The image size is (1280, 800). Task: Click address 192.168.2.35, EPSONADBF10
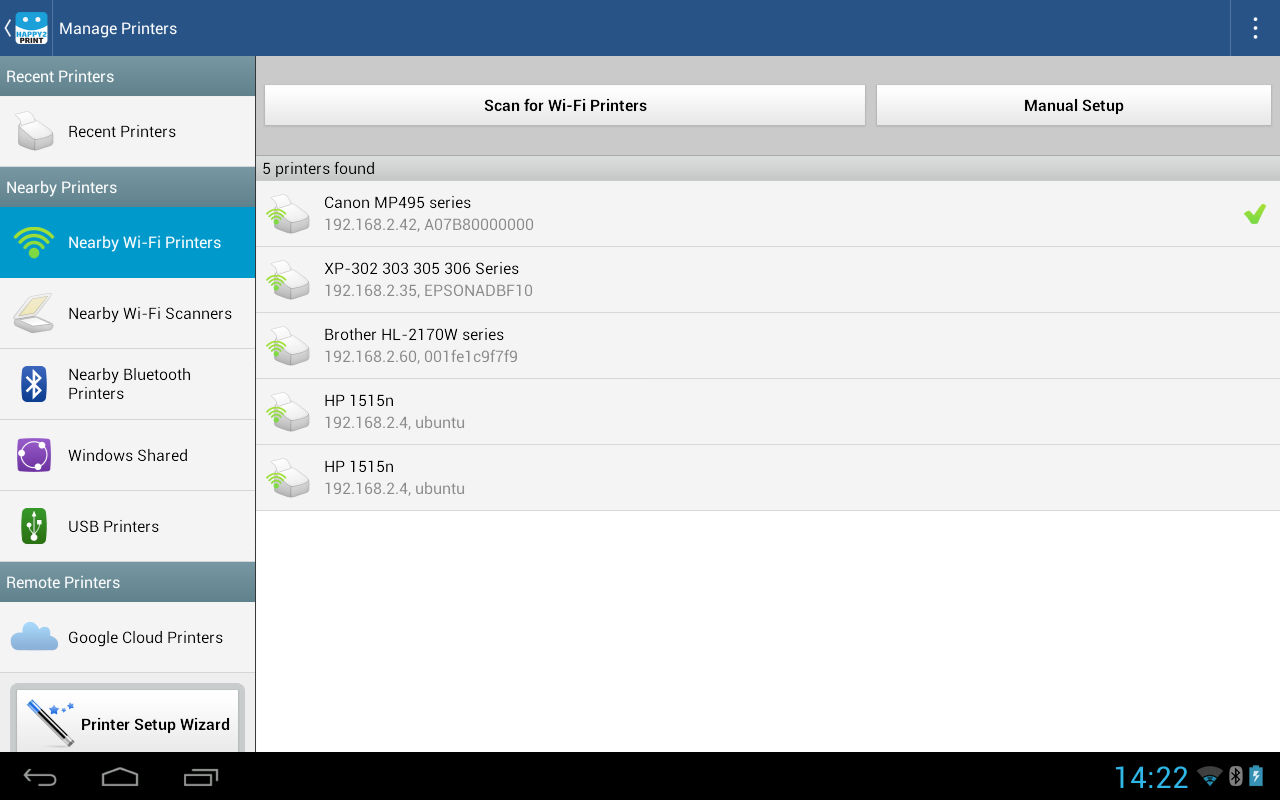pyautogui.click(x=428, y=291)
